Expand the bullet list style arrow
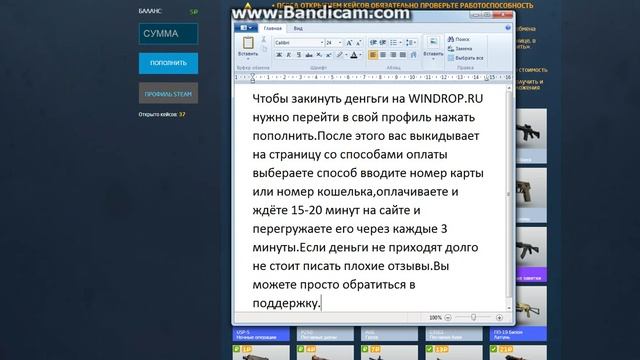The width and height of the screenshot is (640, 360). tap(400, 42)
